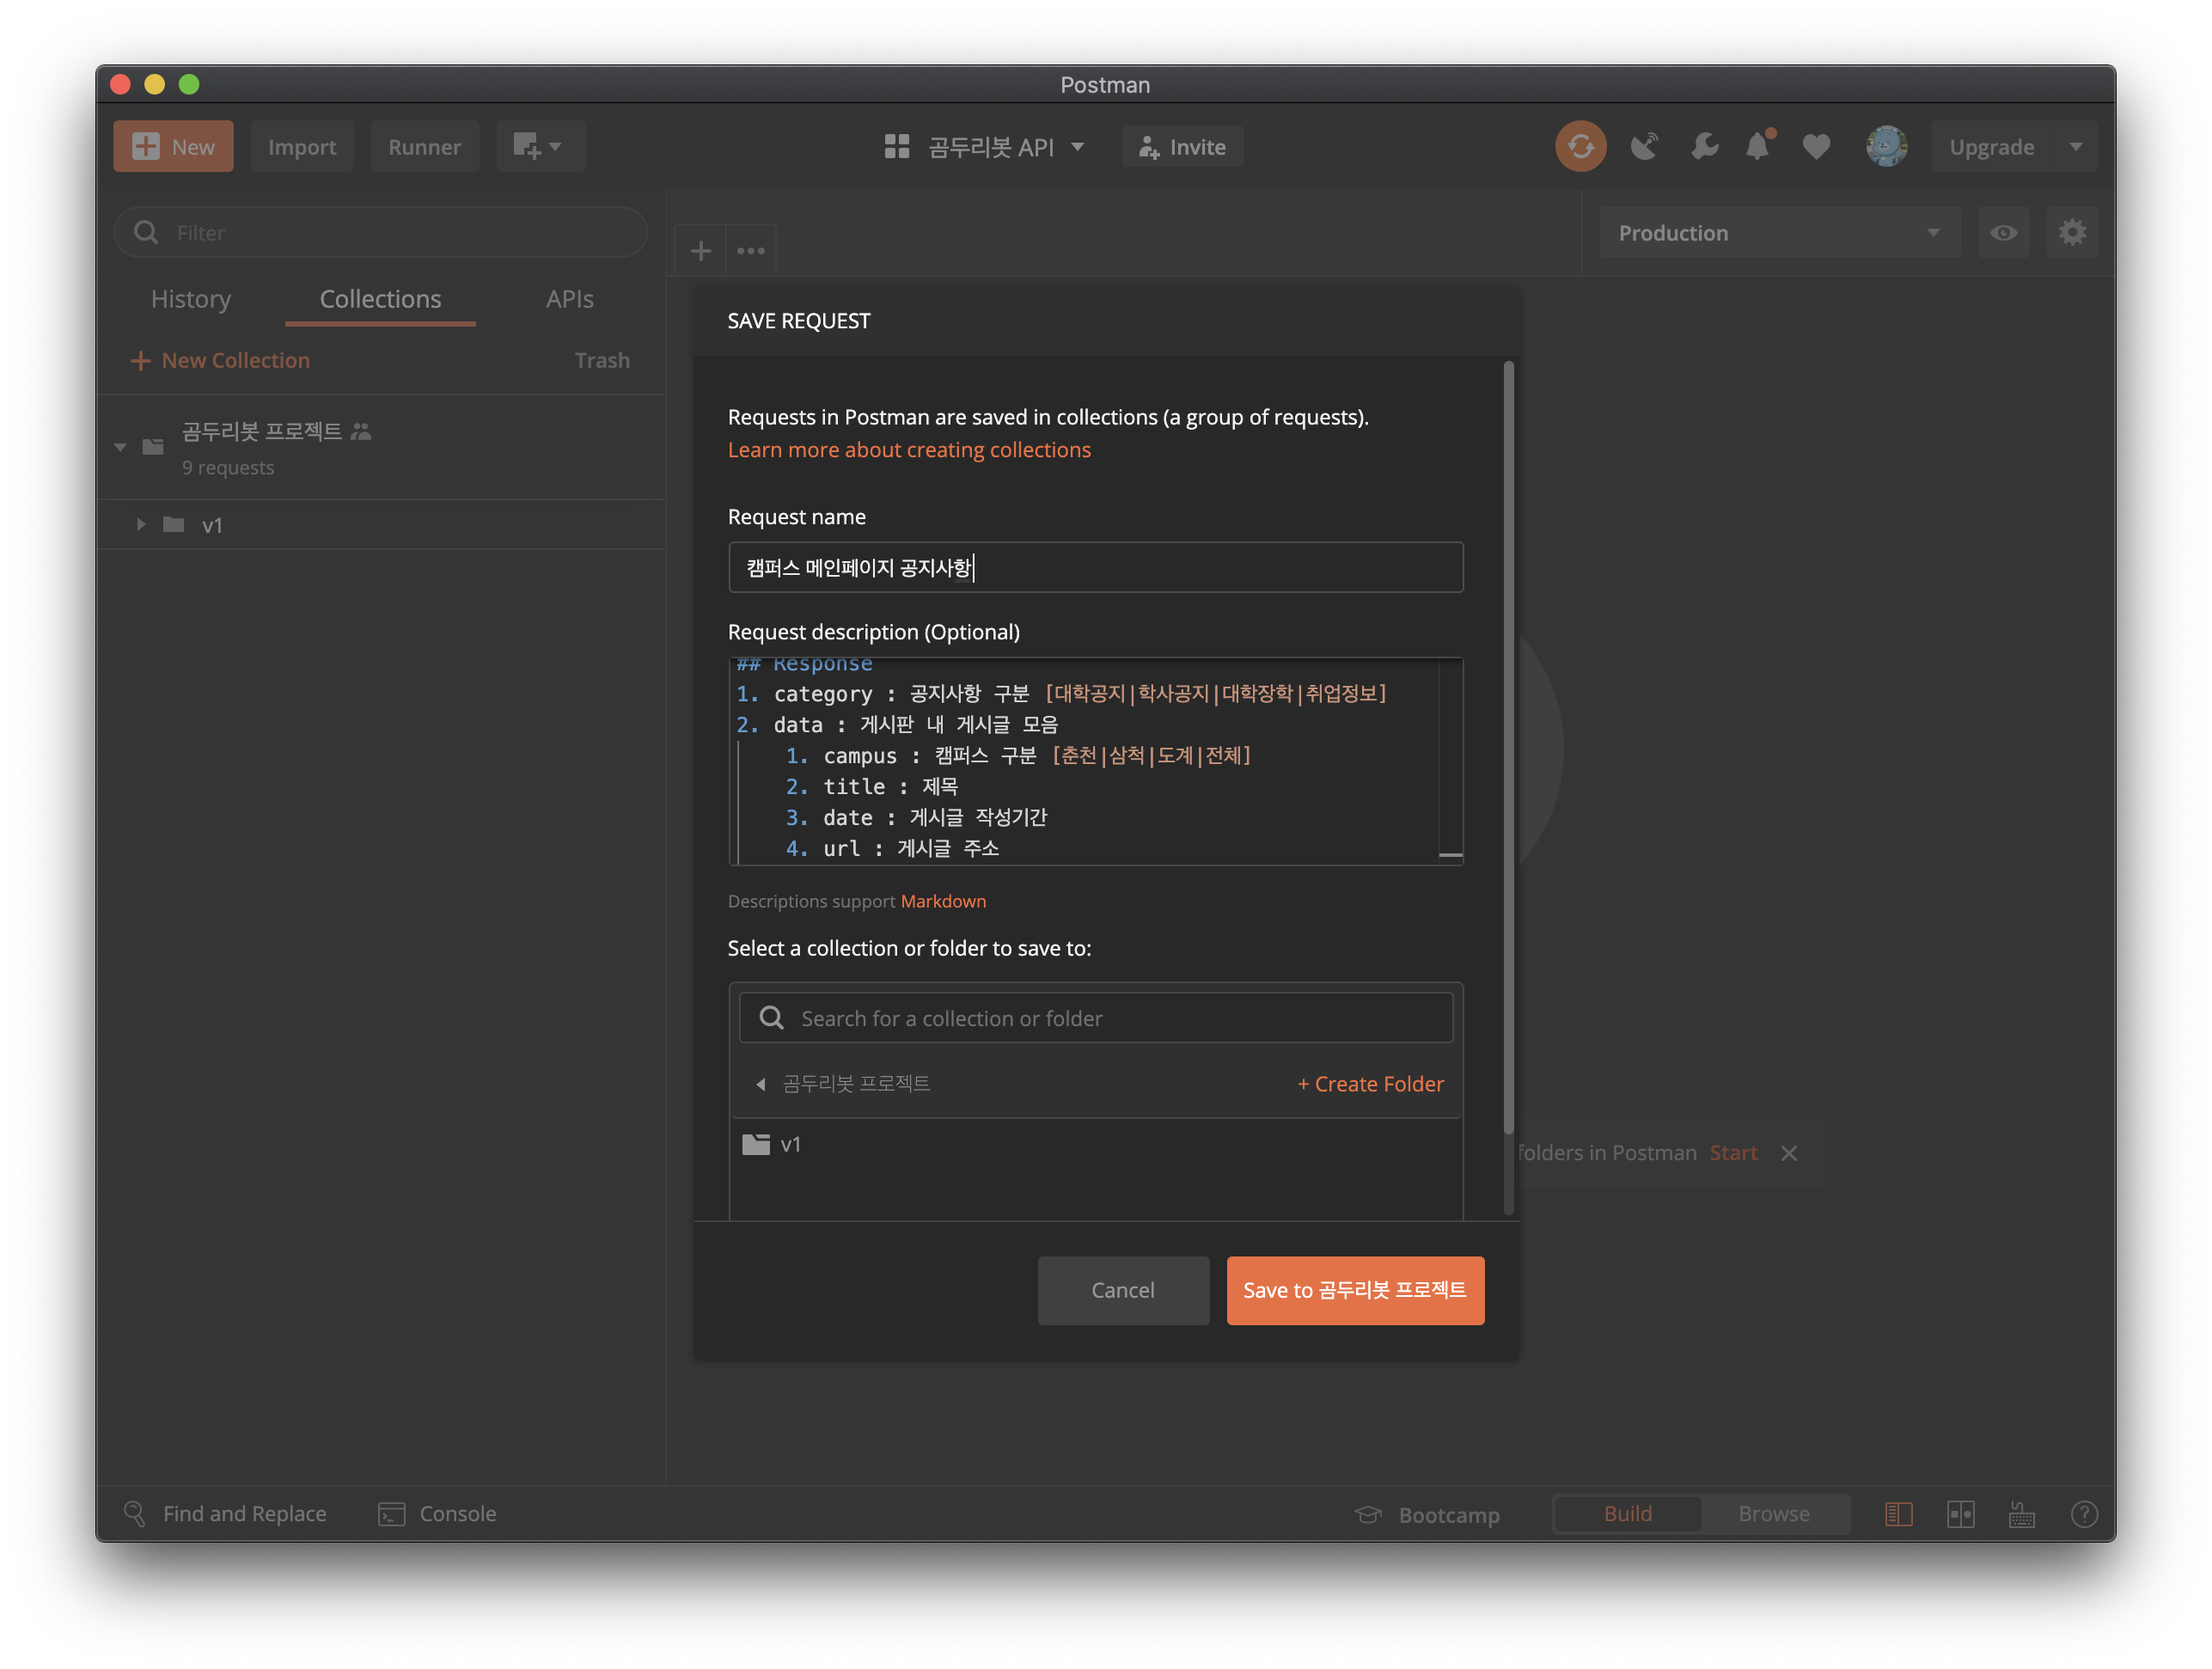Open keyboard shortcuts icon in status bar
The height and width of the screenshot is (1669, 2212).
[x=2021, y=1514]
